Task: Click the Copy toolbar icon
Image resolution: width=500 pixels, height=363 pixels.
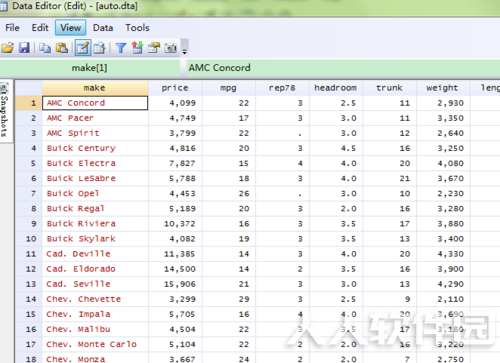Action: point(45,48)
